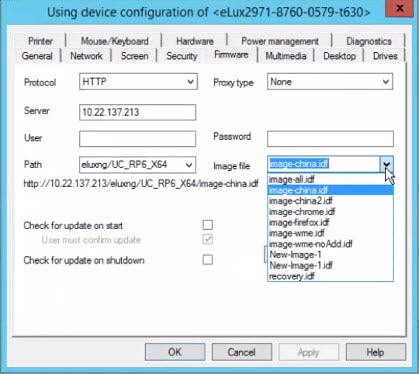Select image-china2.idf from the list
Viewport: 419px width, 374px height.
330,201
